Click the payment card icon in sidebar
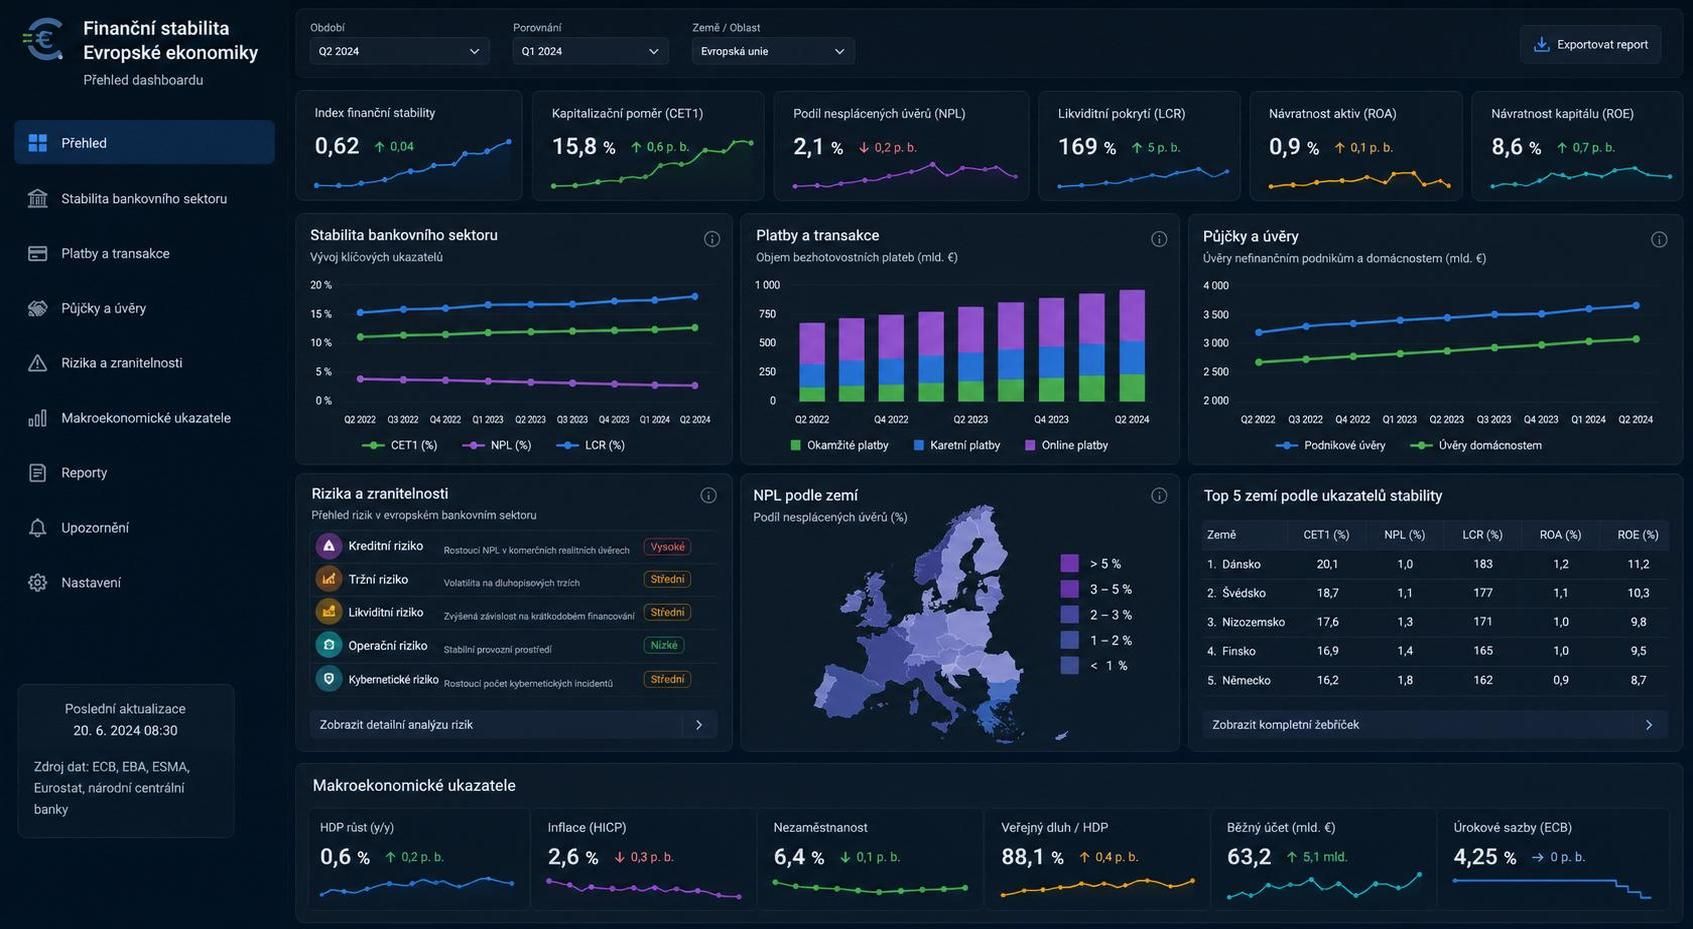This screenshot has height=929, width=1693. [38, 253]
